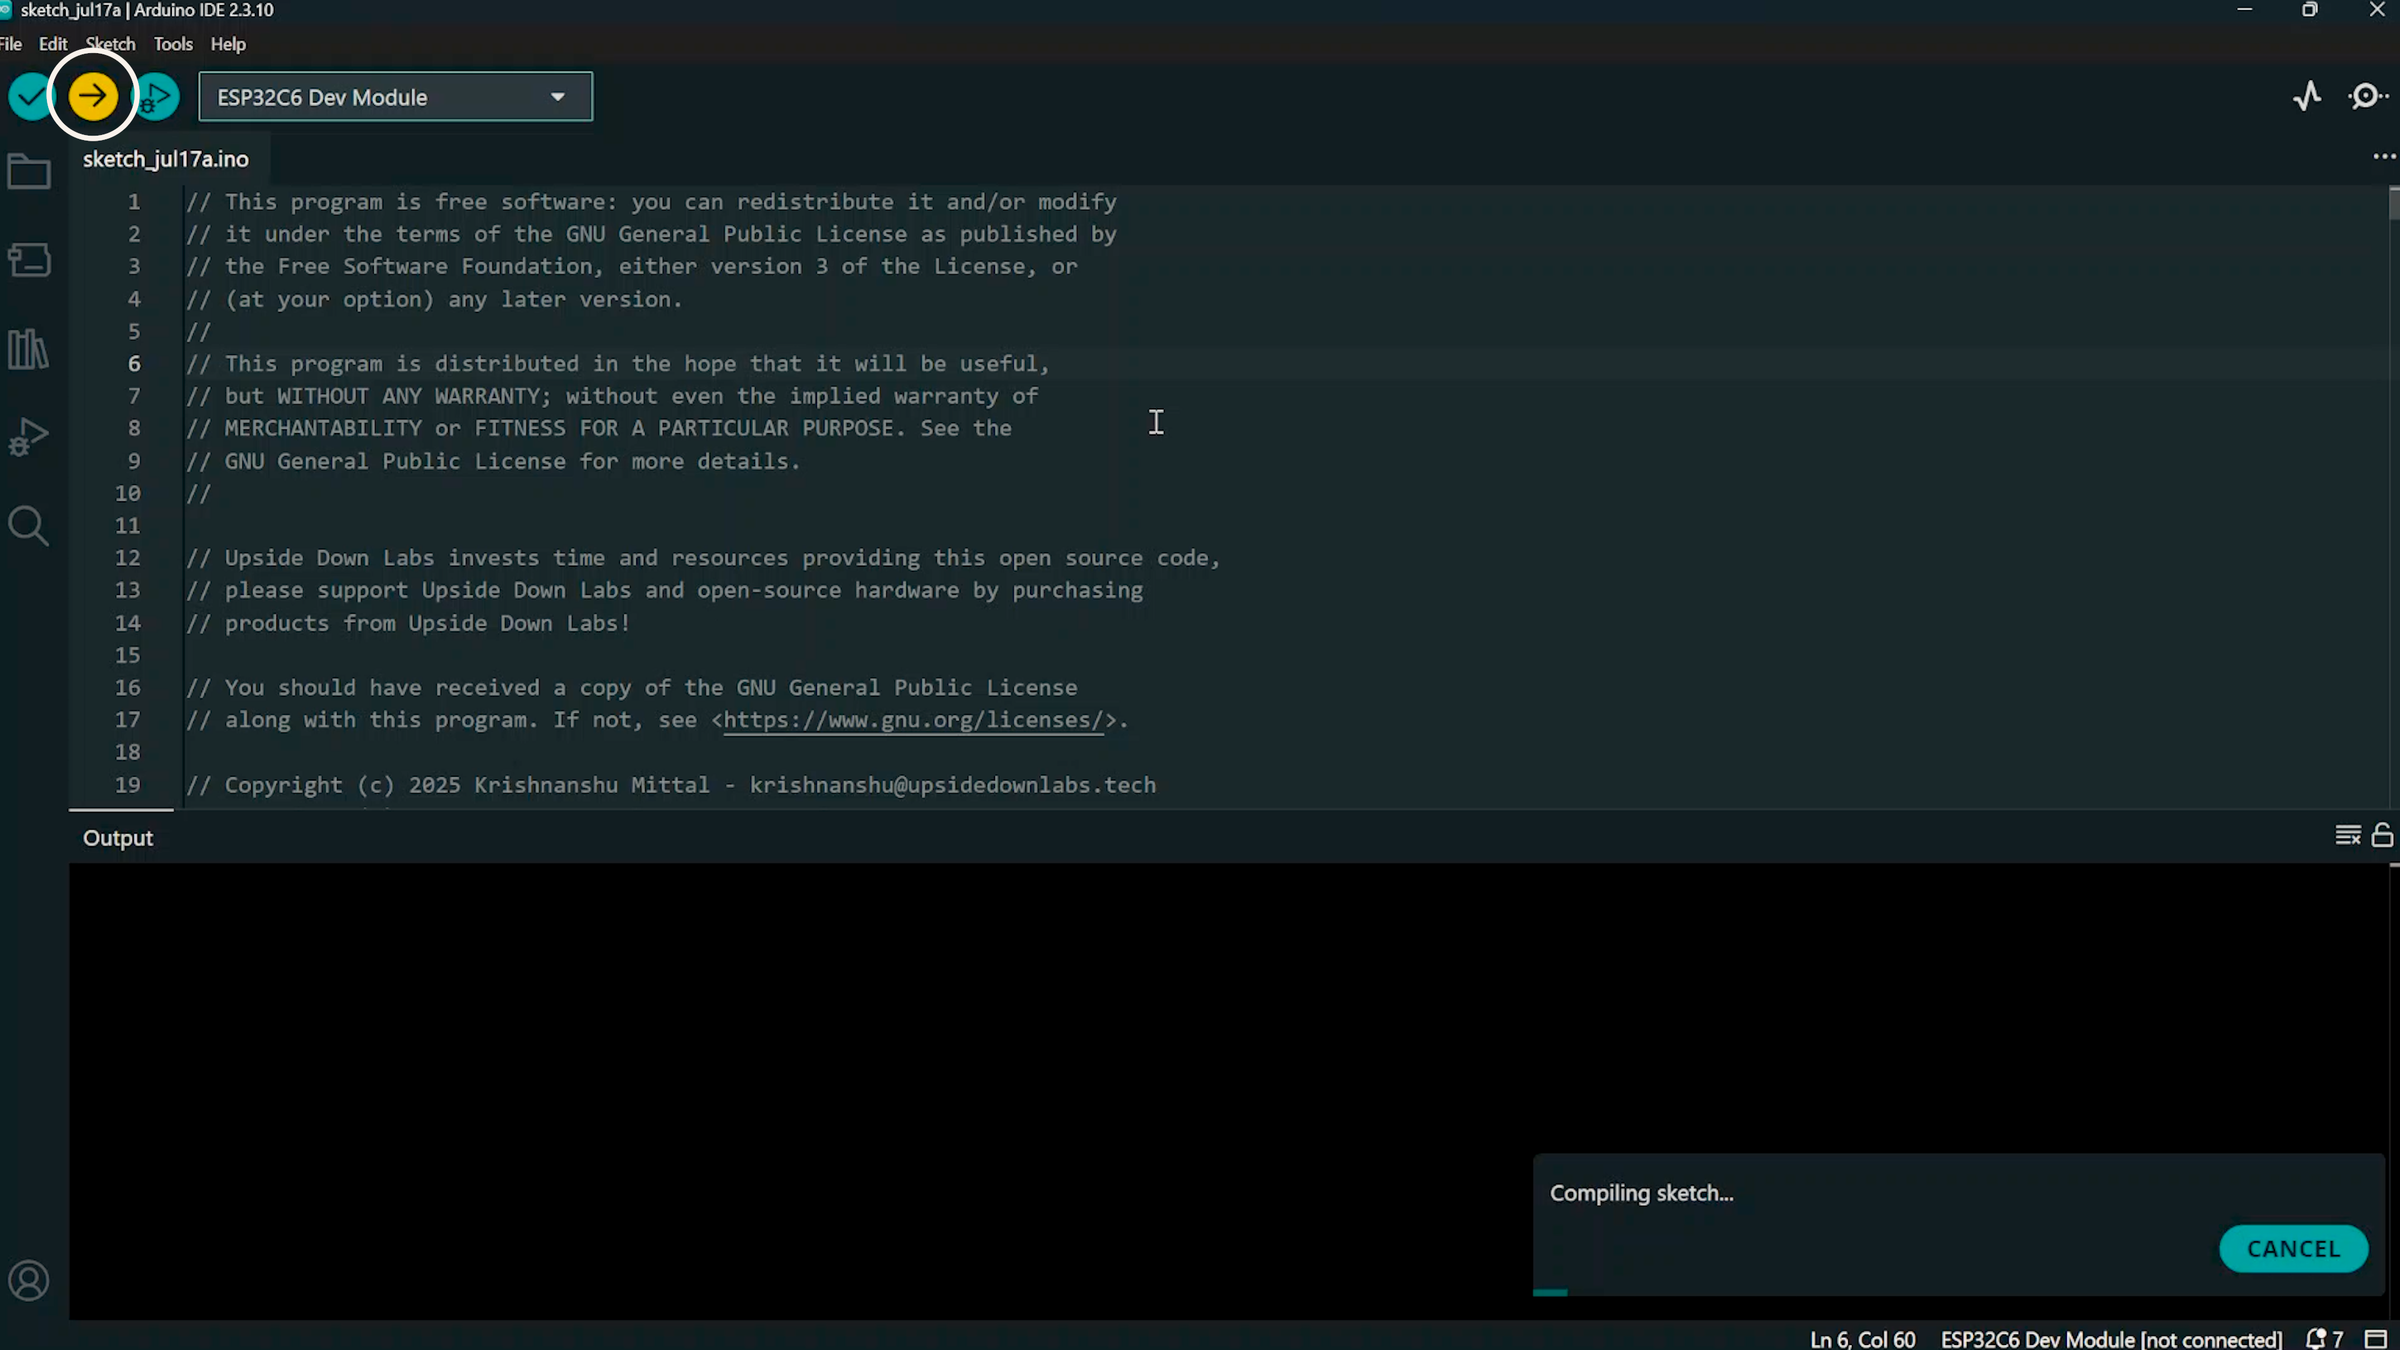This screenshot has height=1350, width=2400.
Task: Click the 'Compiling sketch...' notification text
Action: pyautogui.click(x=1642, y=1193)
